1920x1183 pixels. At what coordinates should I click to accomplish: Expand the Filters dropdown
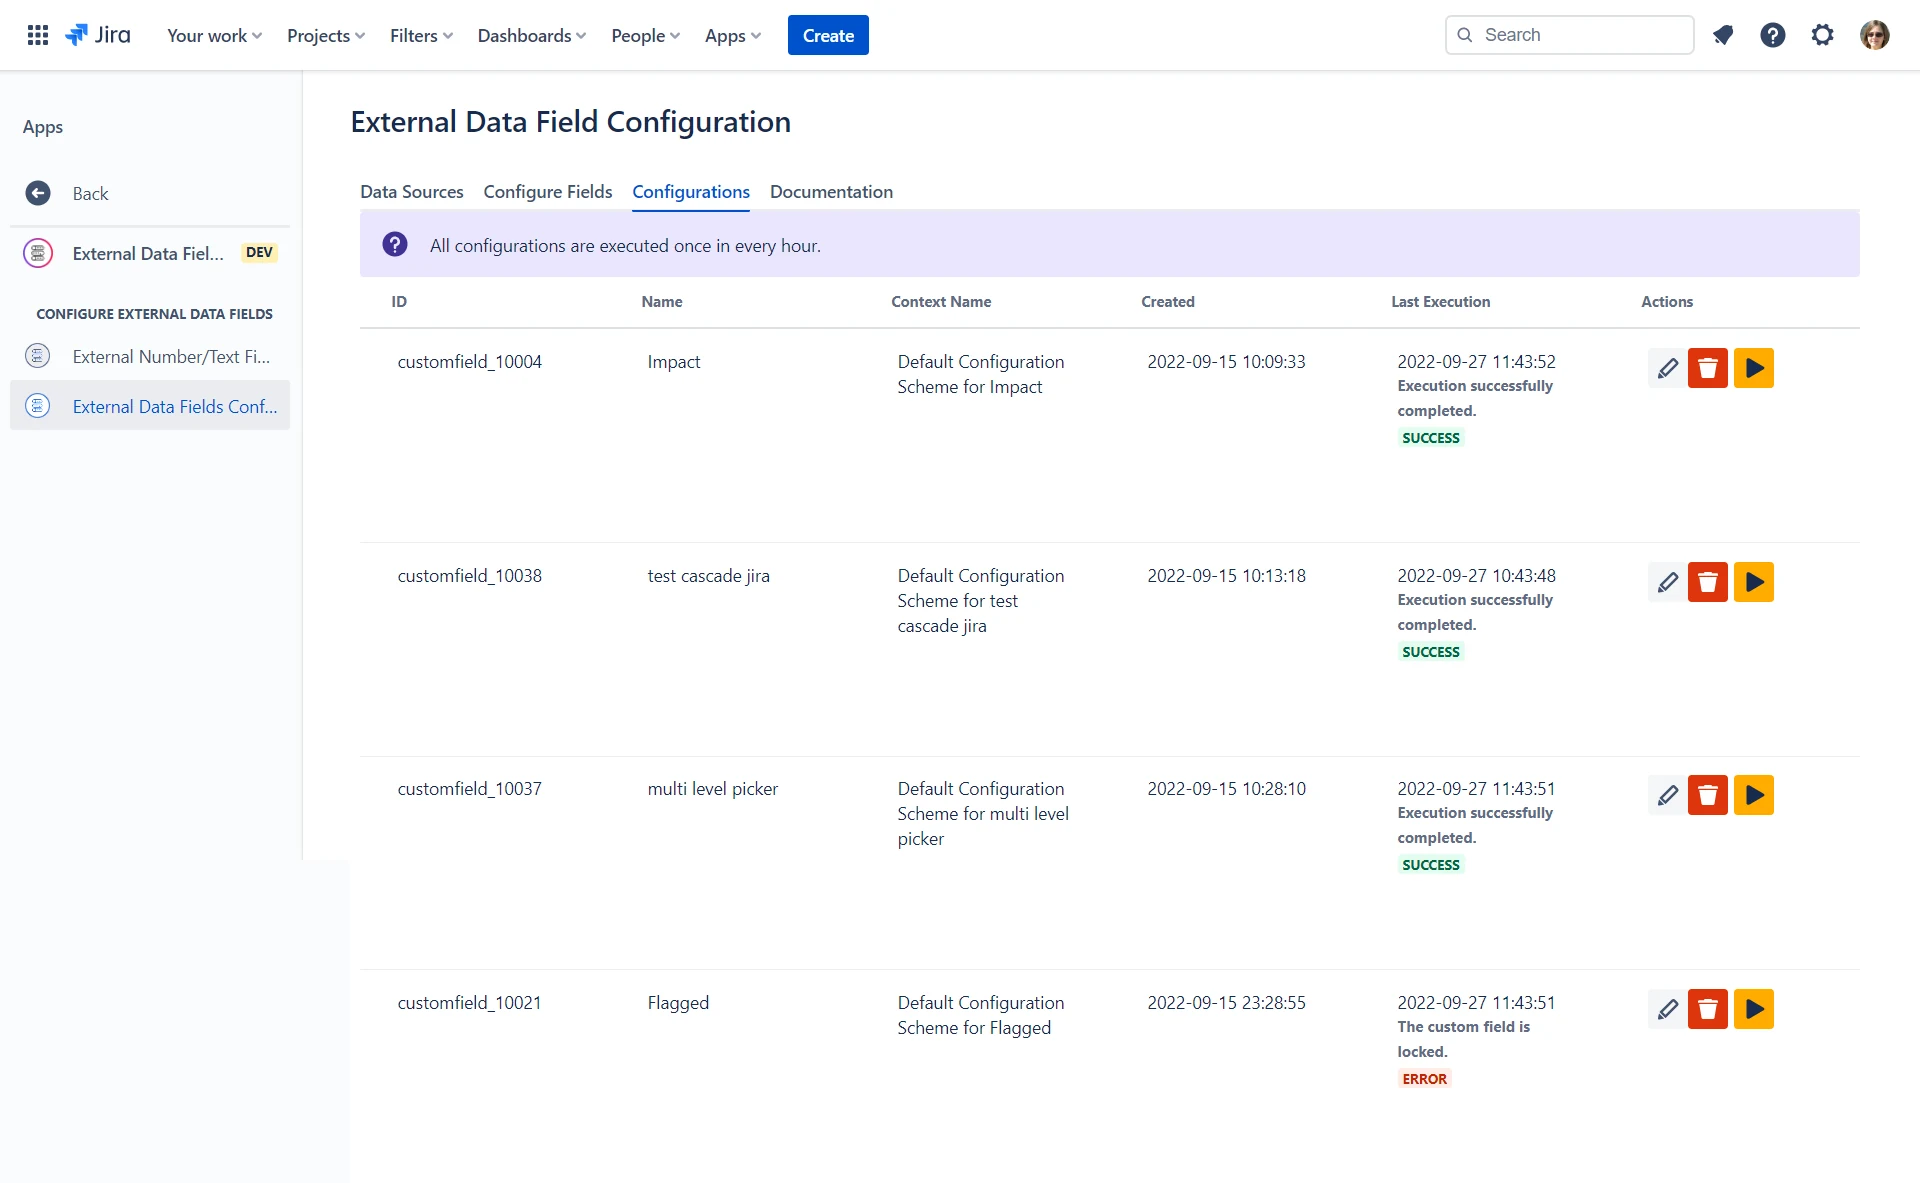coord(421,35)
